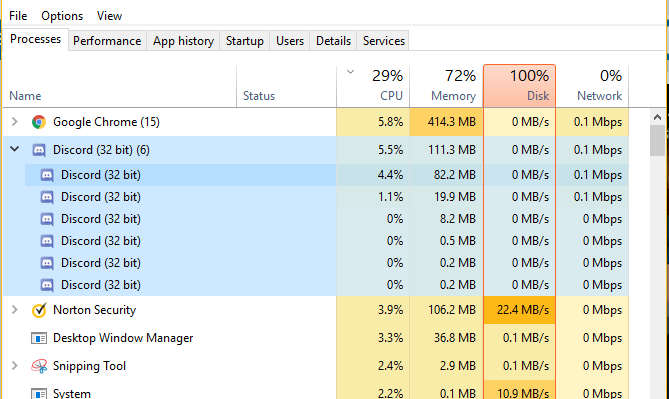The image size is (669, 399).
Task: Open the Options menu
Action: coord(62,16)
